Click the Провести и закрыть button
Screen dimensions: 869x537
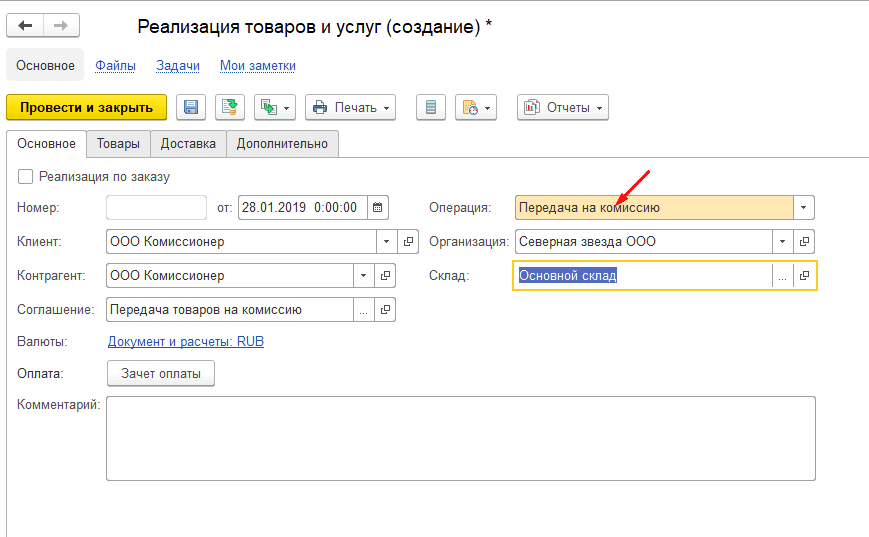(x=87, y=107)
